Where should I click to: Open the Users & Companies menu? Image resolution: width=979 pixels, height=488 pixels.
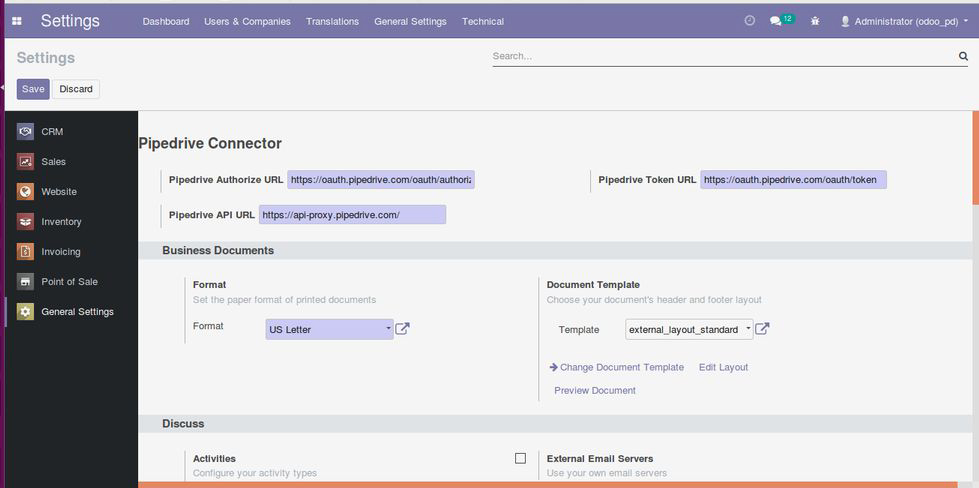[247, 21]
